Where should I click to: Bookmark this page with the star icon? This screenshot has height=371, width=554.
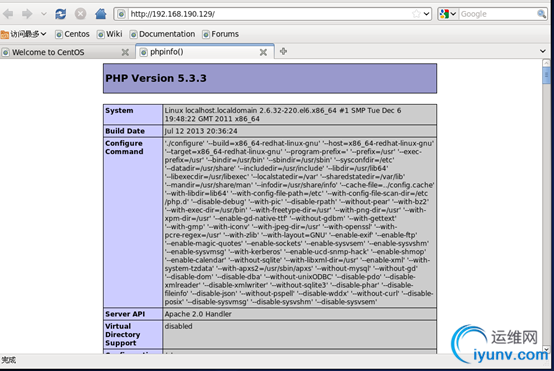(x=416, y=14)
